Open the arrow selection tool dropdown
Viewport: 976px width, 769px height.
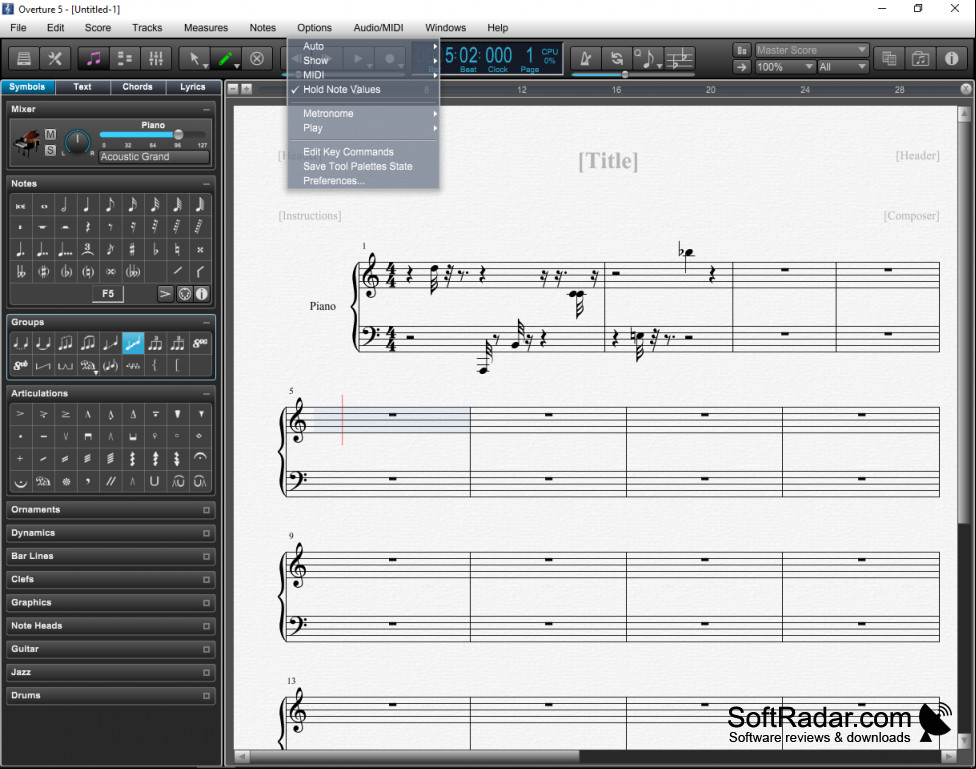pyautogui.click(x=205, y=65)
